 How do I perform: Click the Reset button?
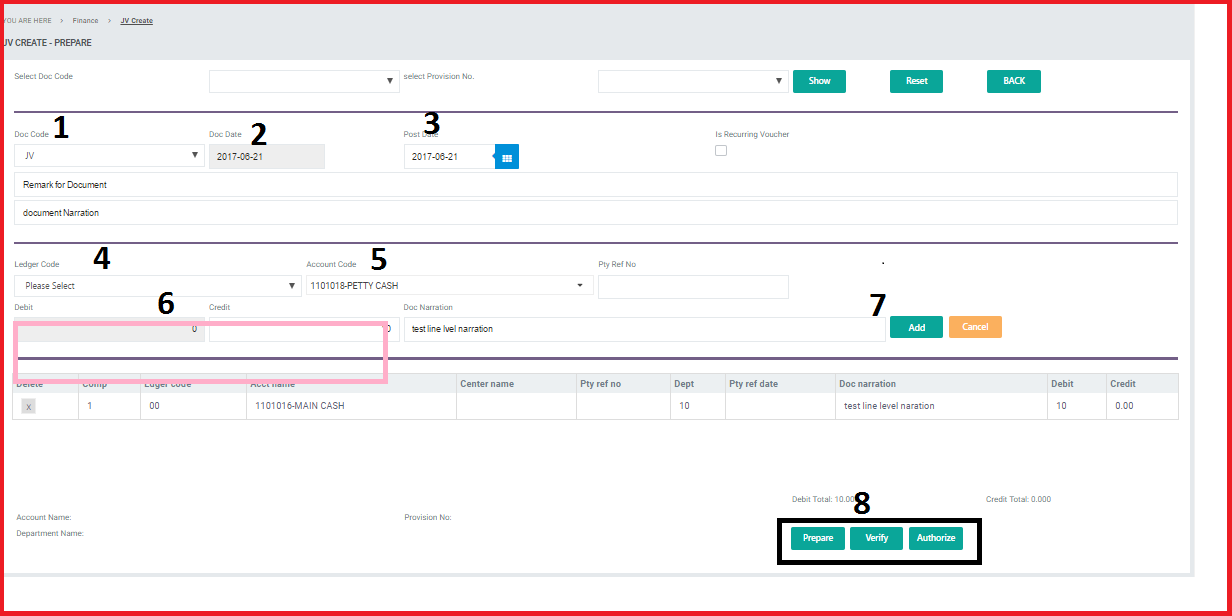[916, 81]
